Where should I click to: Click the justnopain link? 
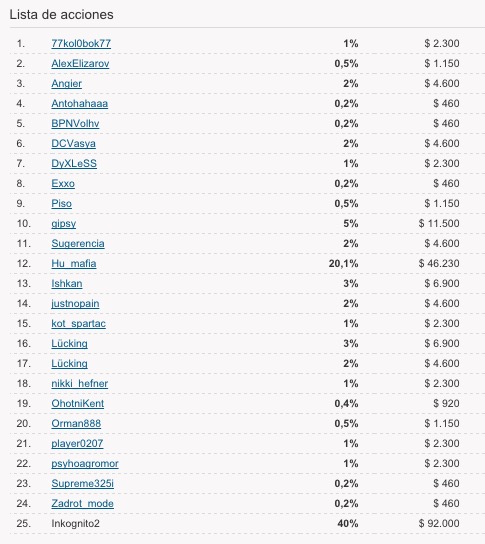point(75,304)
